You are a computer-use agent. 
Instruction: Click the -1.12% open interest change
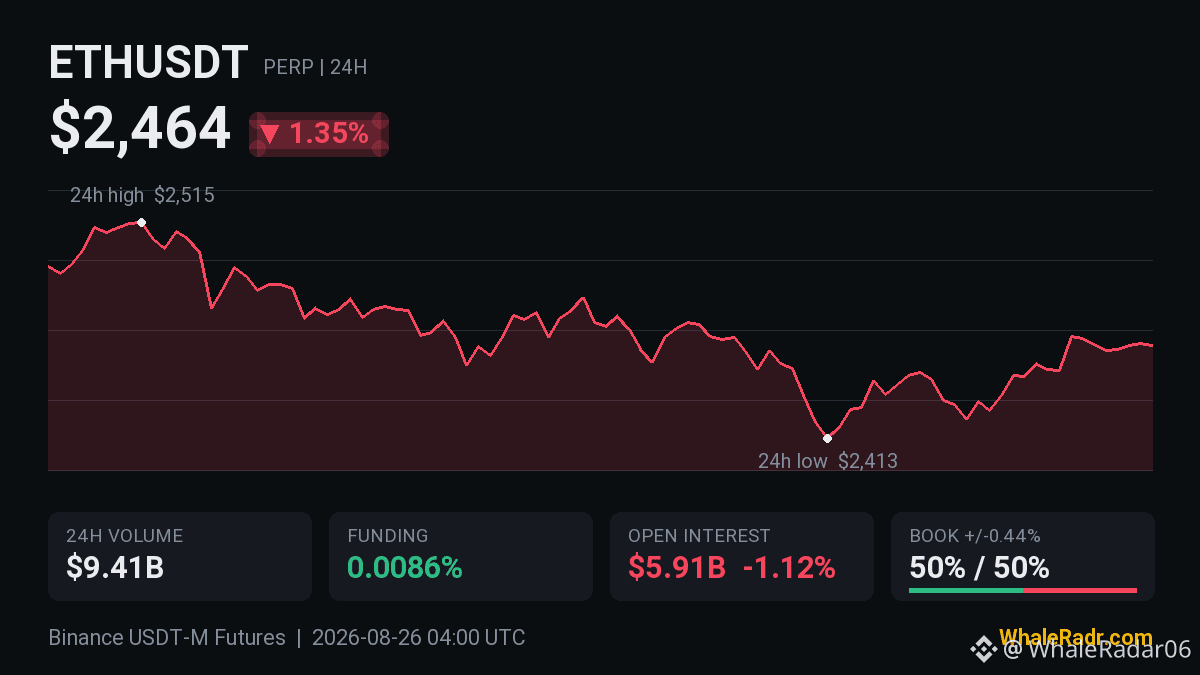coord(789,568)
